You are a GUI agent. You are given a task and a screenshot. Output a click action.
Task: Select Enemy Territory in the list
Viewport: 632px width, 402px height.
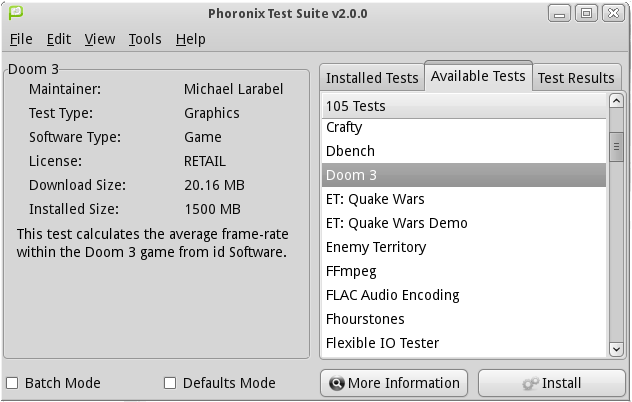point(464,247)
